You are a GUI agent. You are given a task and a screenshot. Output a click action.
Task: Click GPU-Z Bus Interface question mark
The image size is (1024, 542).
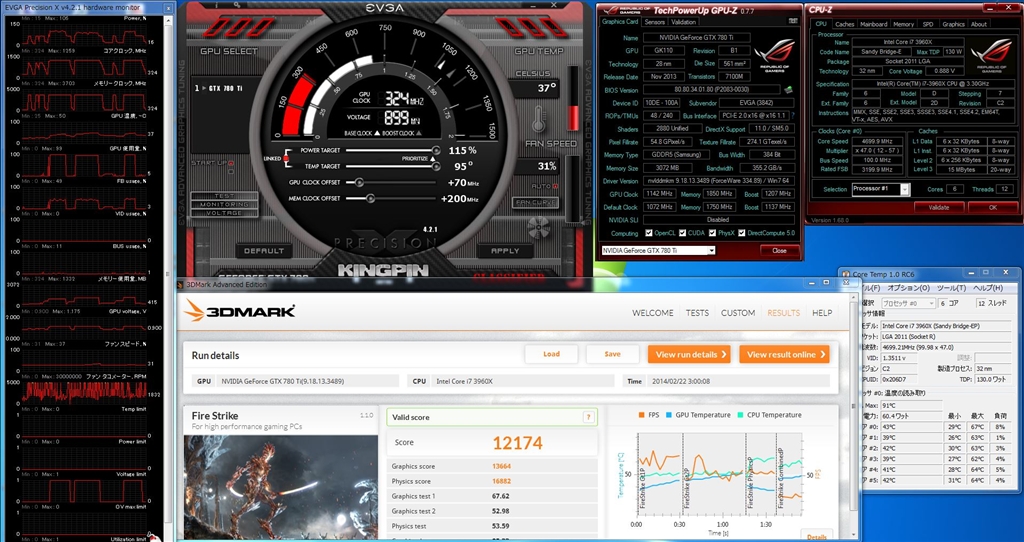click(x=793, y=116)
